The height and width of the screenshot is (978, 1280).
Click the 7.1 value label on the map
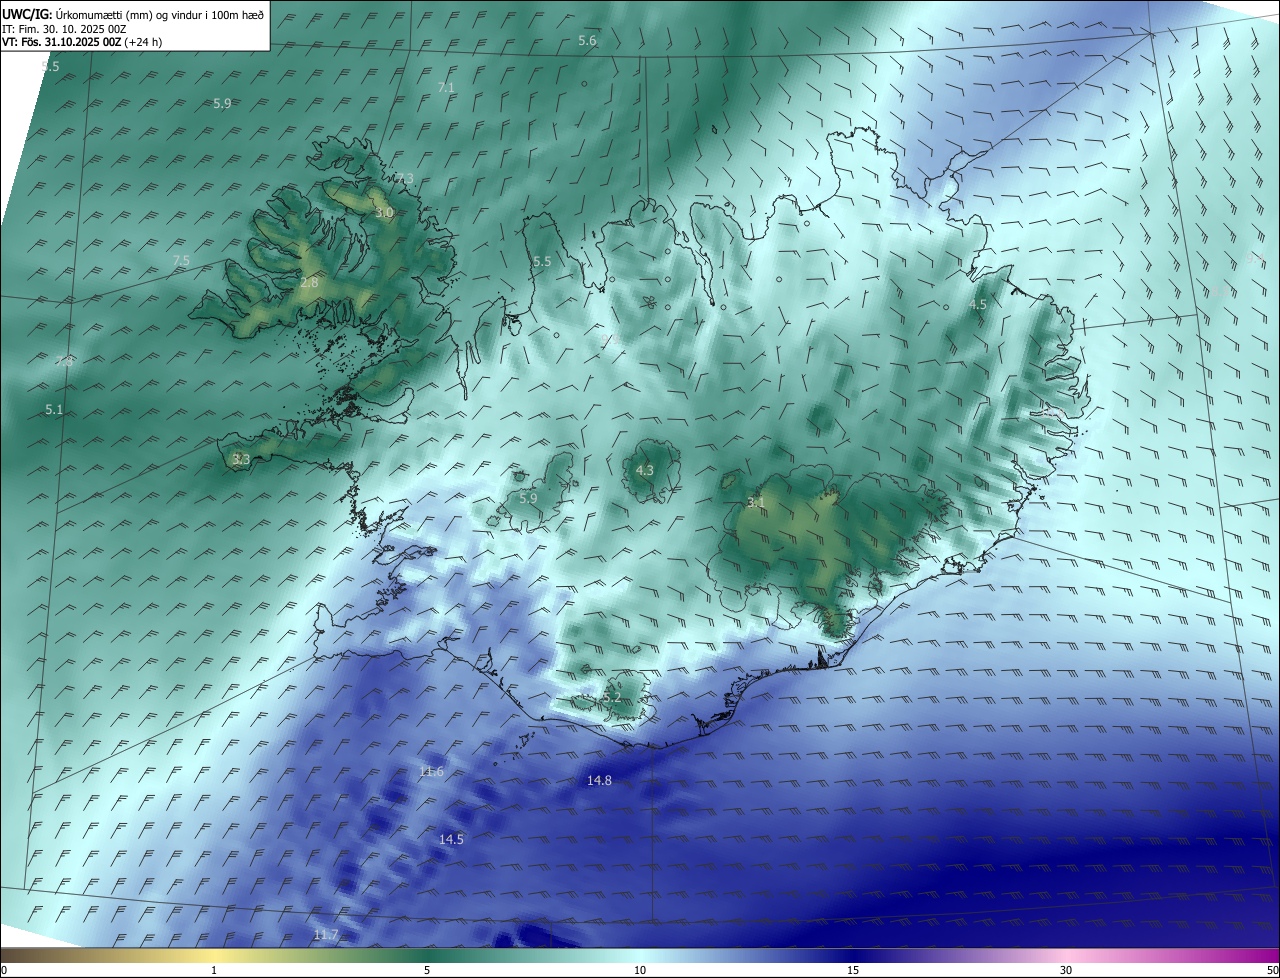click(x=446, y=88)
